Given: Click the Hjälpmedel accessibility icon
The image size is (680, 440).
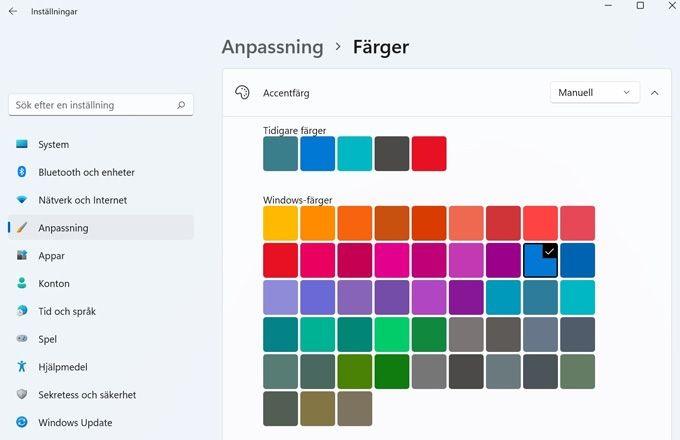Looking at the screenshot, I should pos(22,366).
